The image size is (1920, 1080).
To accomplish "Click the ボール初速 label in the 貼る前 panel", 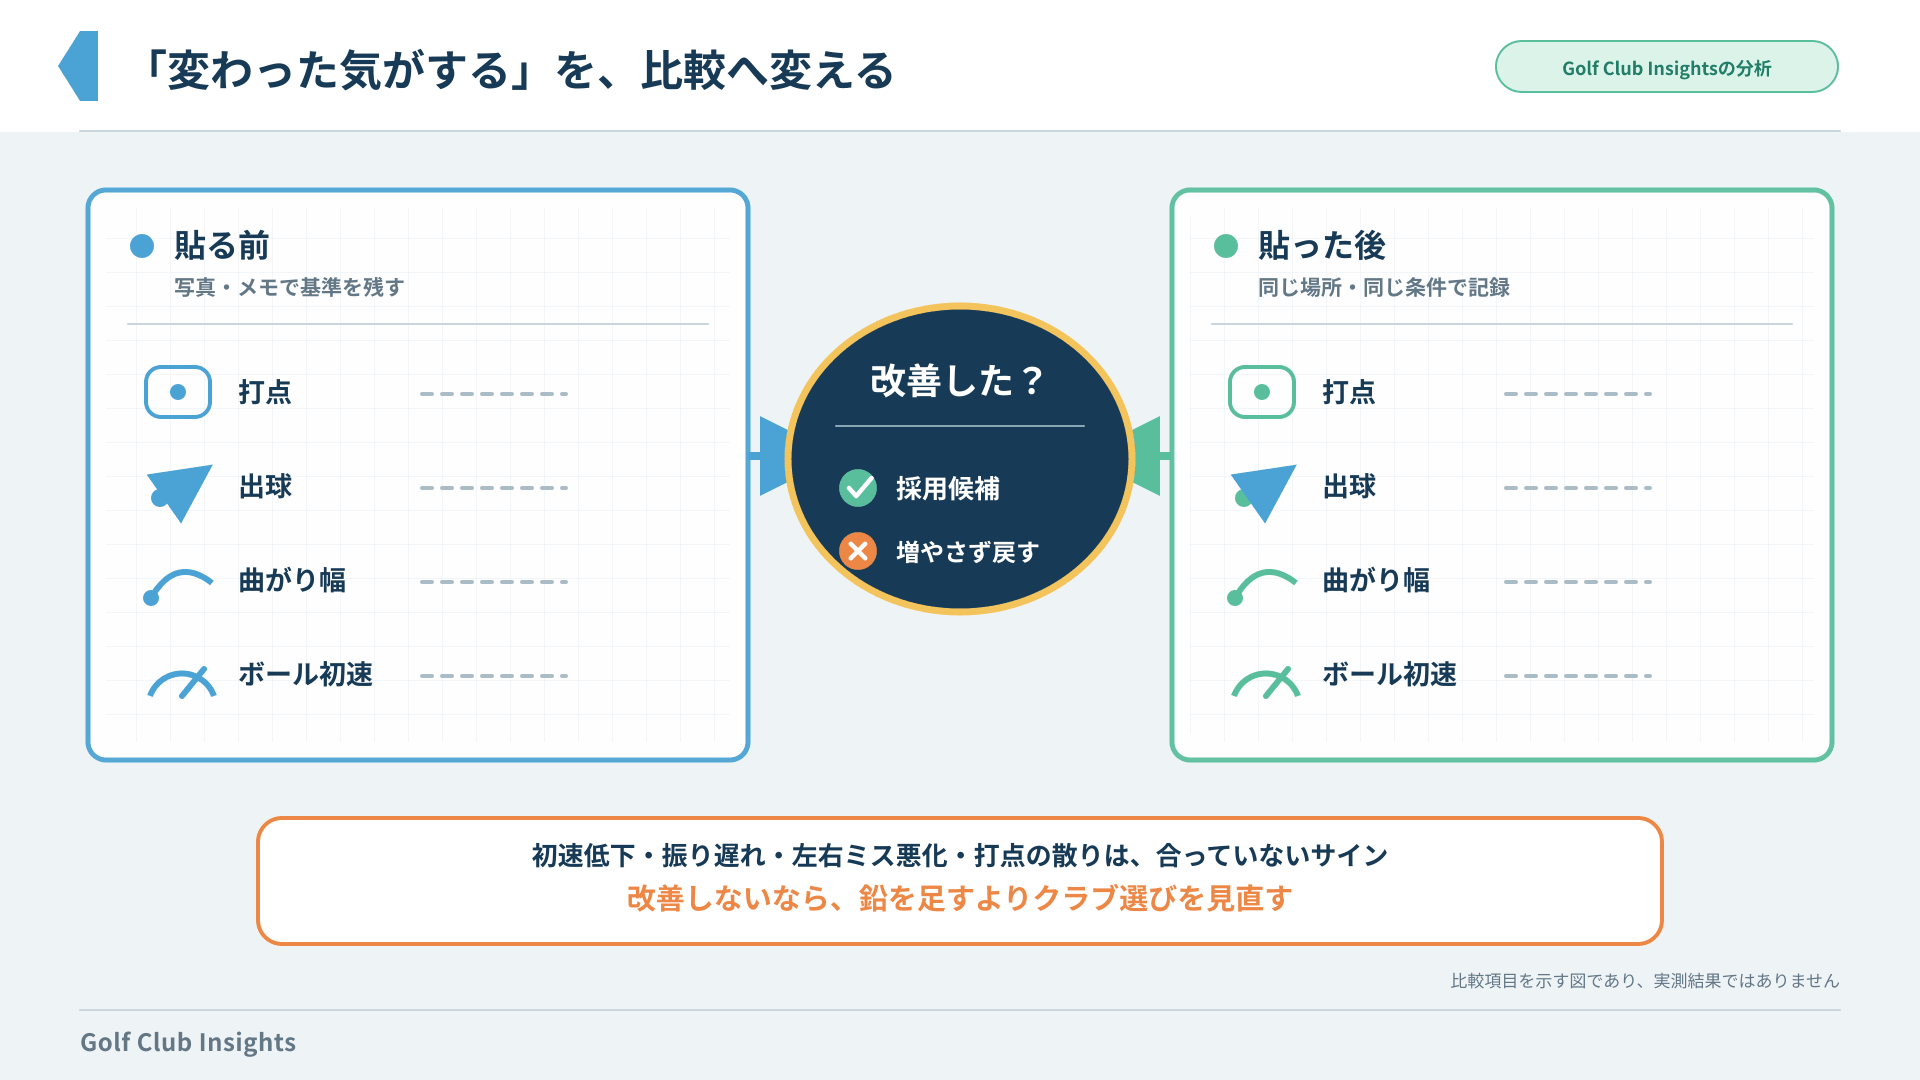I will pyautogui.click(x=306, y=674).
